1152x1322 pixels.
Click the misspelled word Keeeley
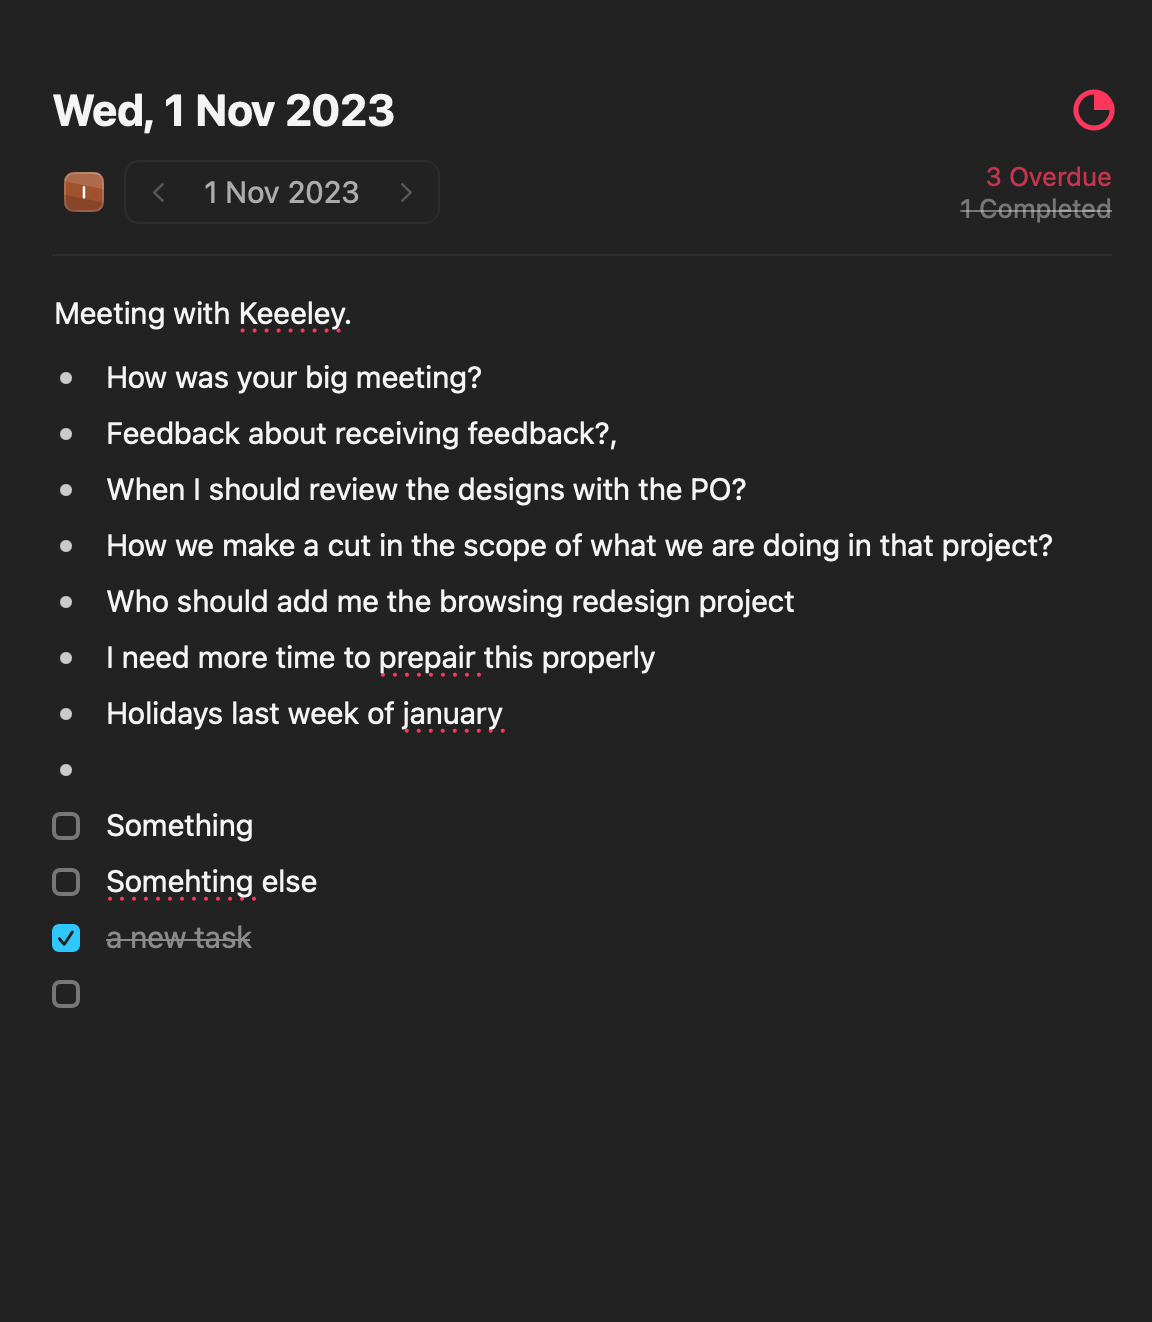(x=292, y=314)
